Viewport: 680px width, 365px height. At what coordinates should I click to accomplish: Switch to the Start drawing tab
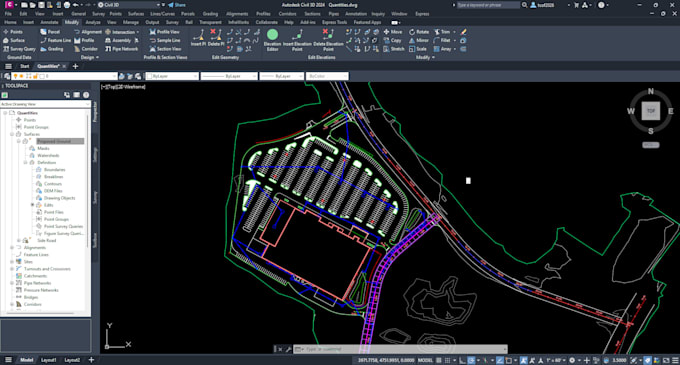point(25,66)
